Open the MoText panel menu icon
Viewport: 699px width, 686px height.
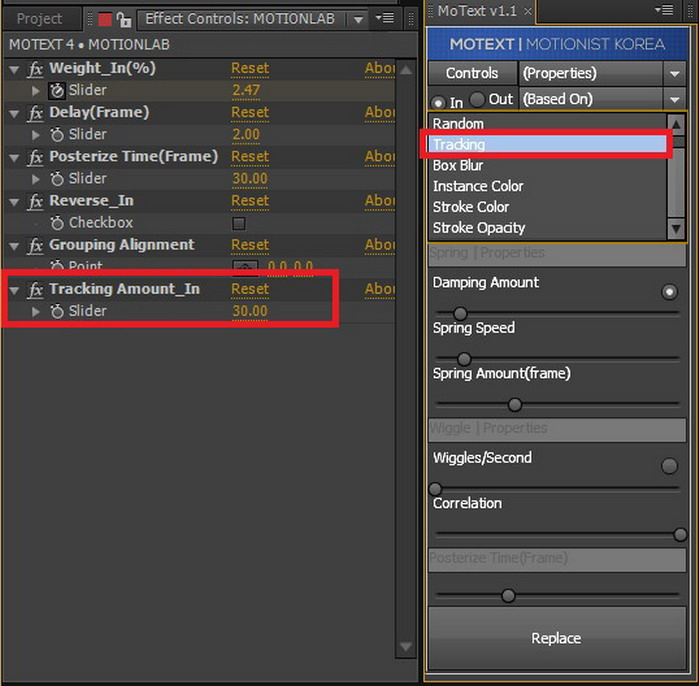click(x=664, y=9)
